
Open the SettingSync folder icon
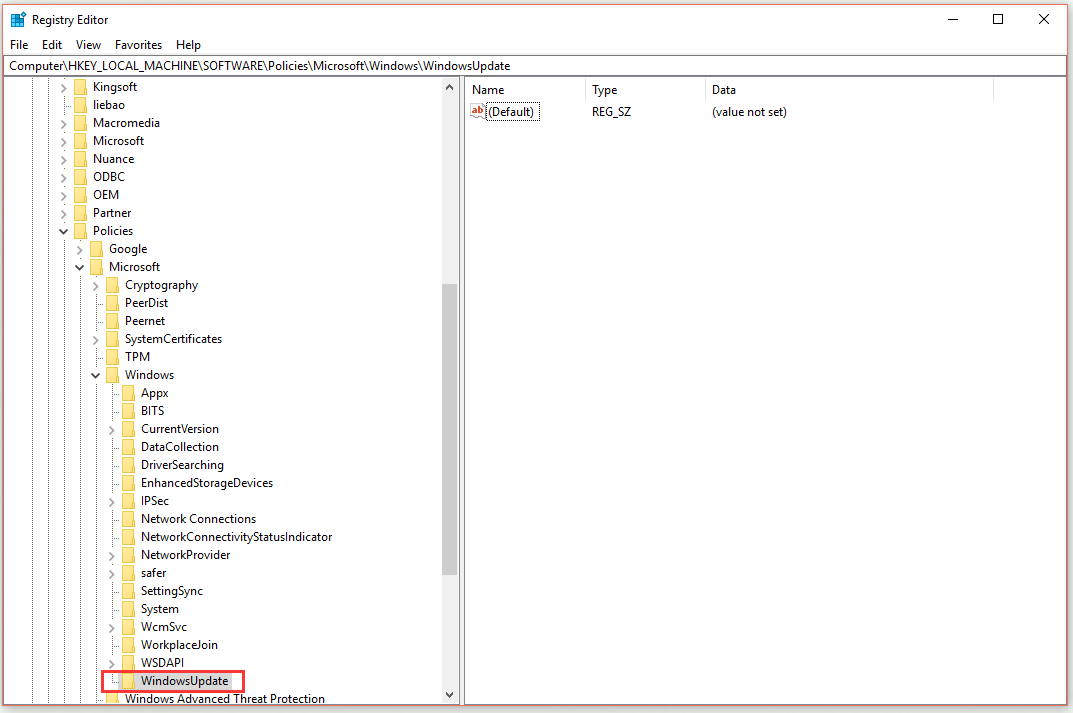coord(129,590)
